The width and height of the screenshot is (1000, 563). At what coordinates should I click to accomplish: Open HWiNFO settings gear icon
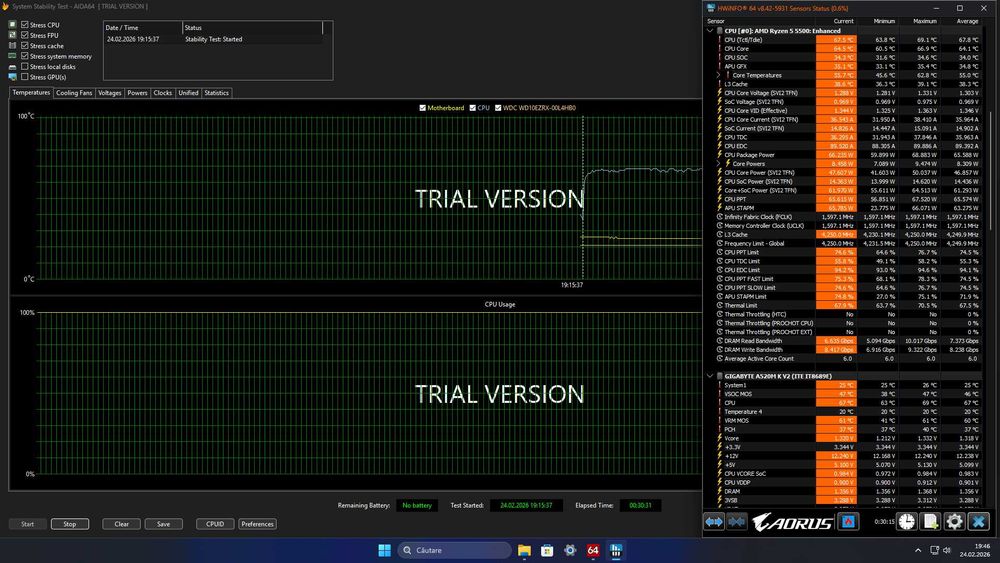point(954,522)
